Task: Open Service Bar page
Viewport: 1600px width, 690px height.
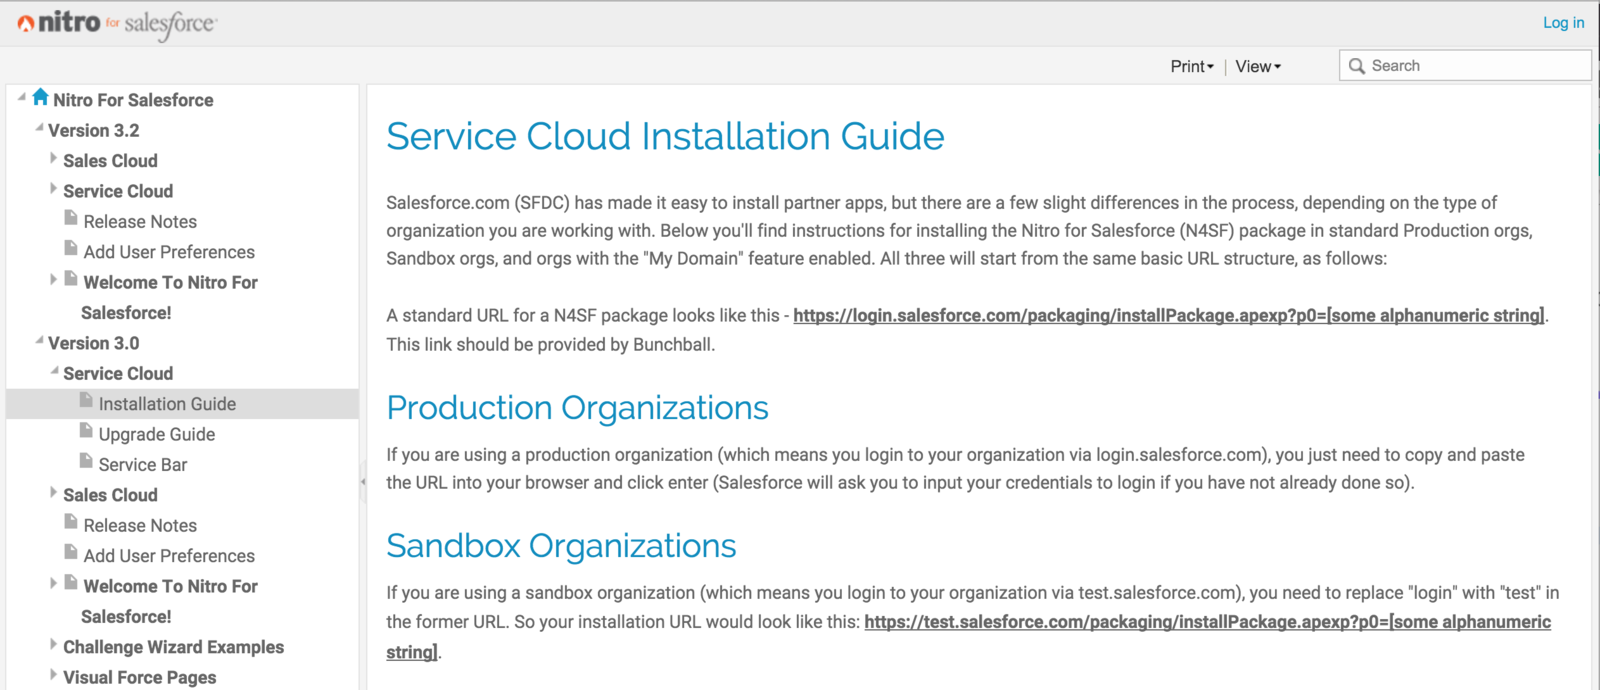Action: click(x=143, y=464)
